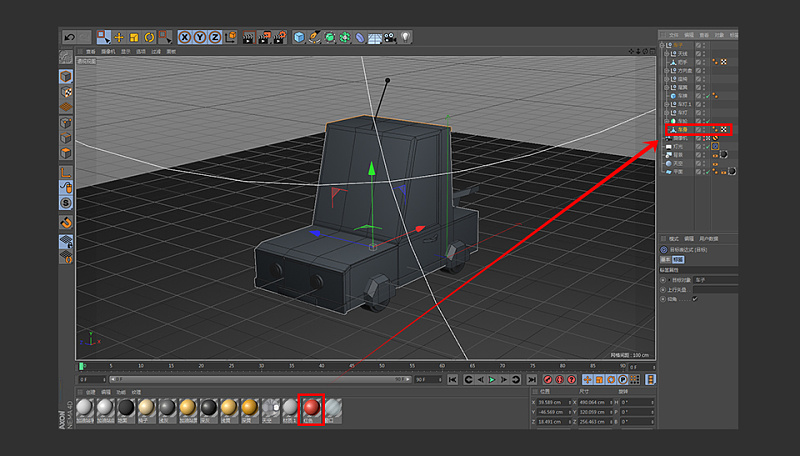Open the viewport 过滤 (Filter) menu

156,52
